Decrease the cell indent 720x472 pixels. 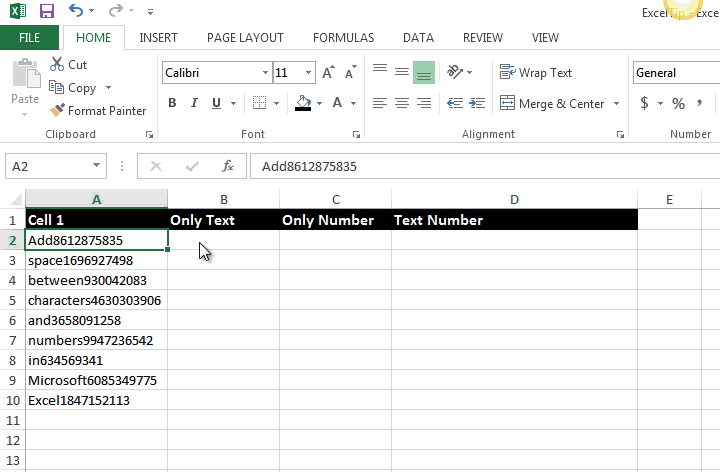pyautogui.click(x=454, y=103)
